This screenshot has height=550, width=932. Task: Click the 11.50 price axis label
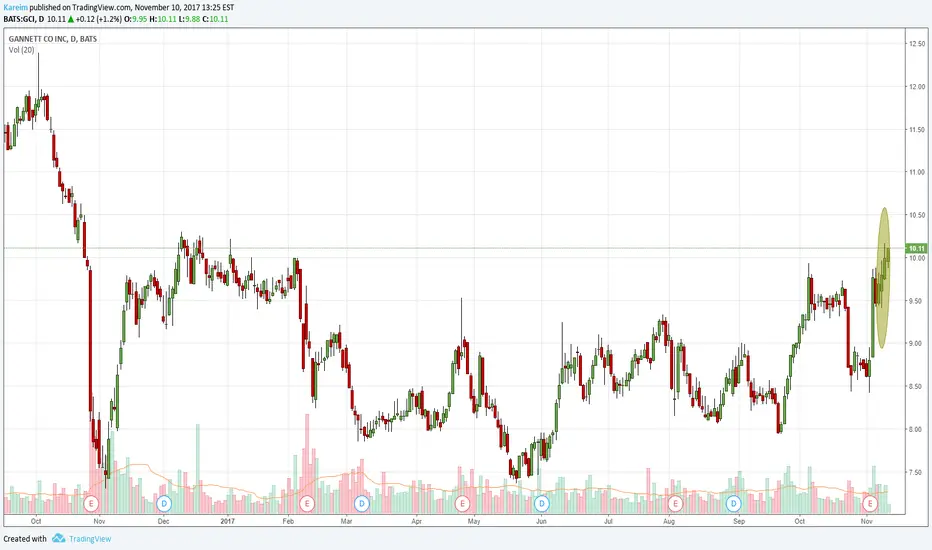click(917, 130)
